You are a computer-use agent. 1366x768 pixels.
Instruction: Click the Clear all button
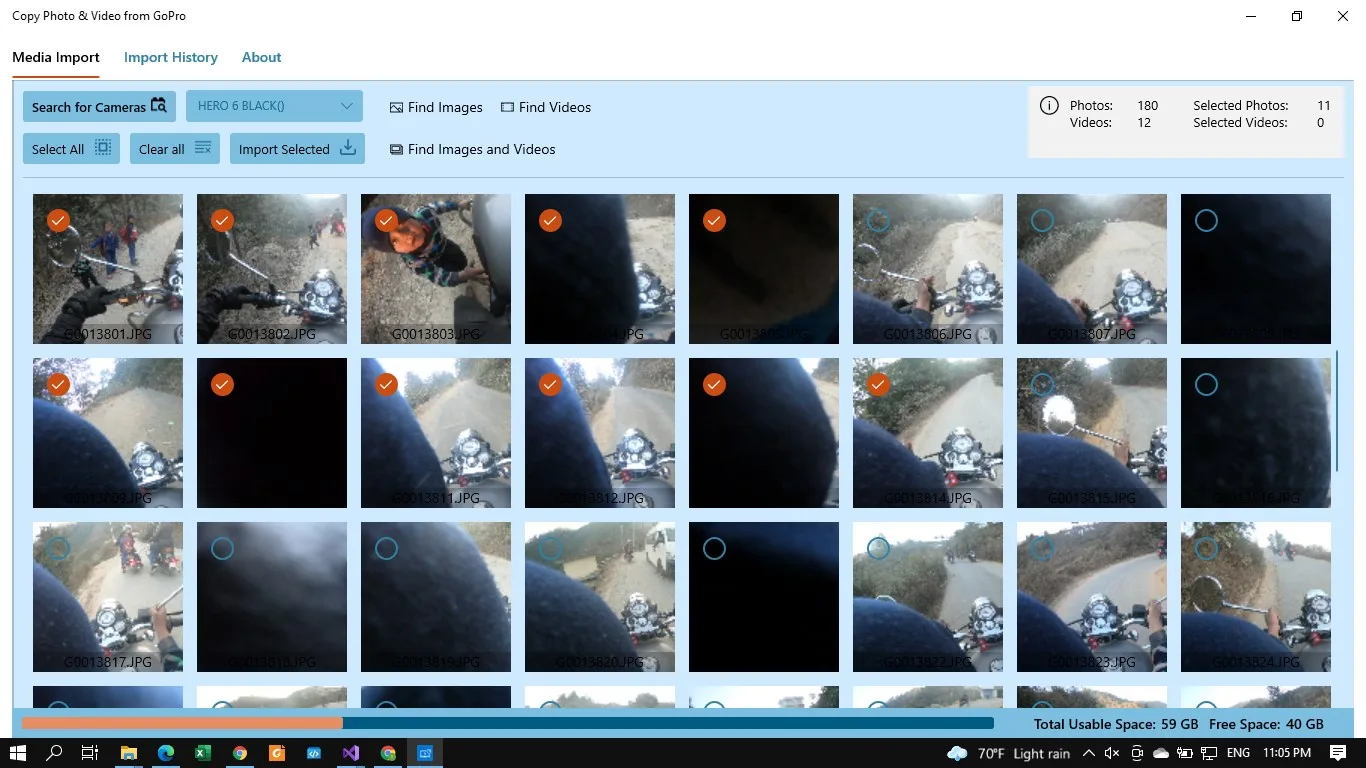click(x=175, y=149)
